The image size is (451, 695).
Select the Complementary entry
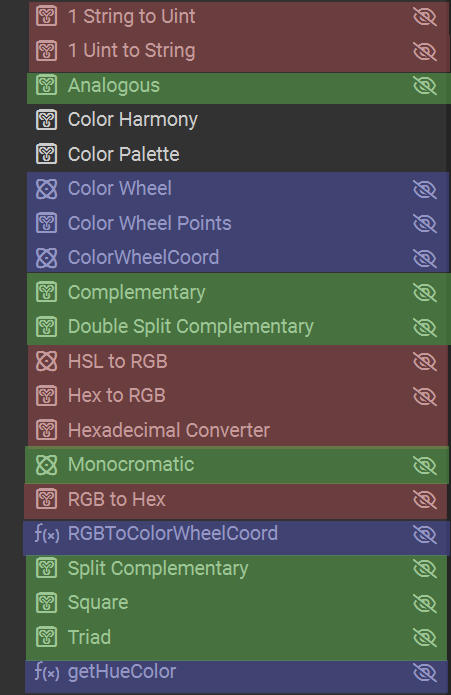click(238, 292)
